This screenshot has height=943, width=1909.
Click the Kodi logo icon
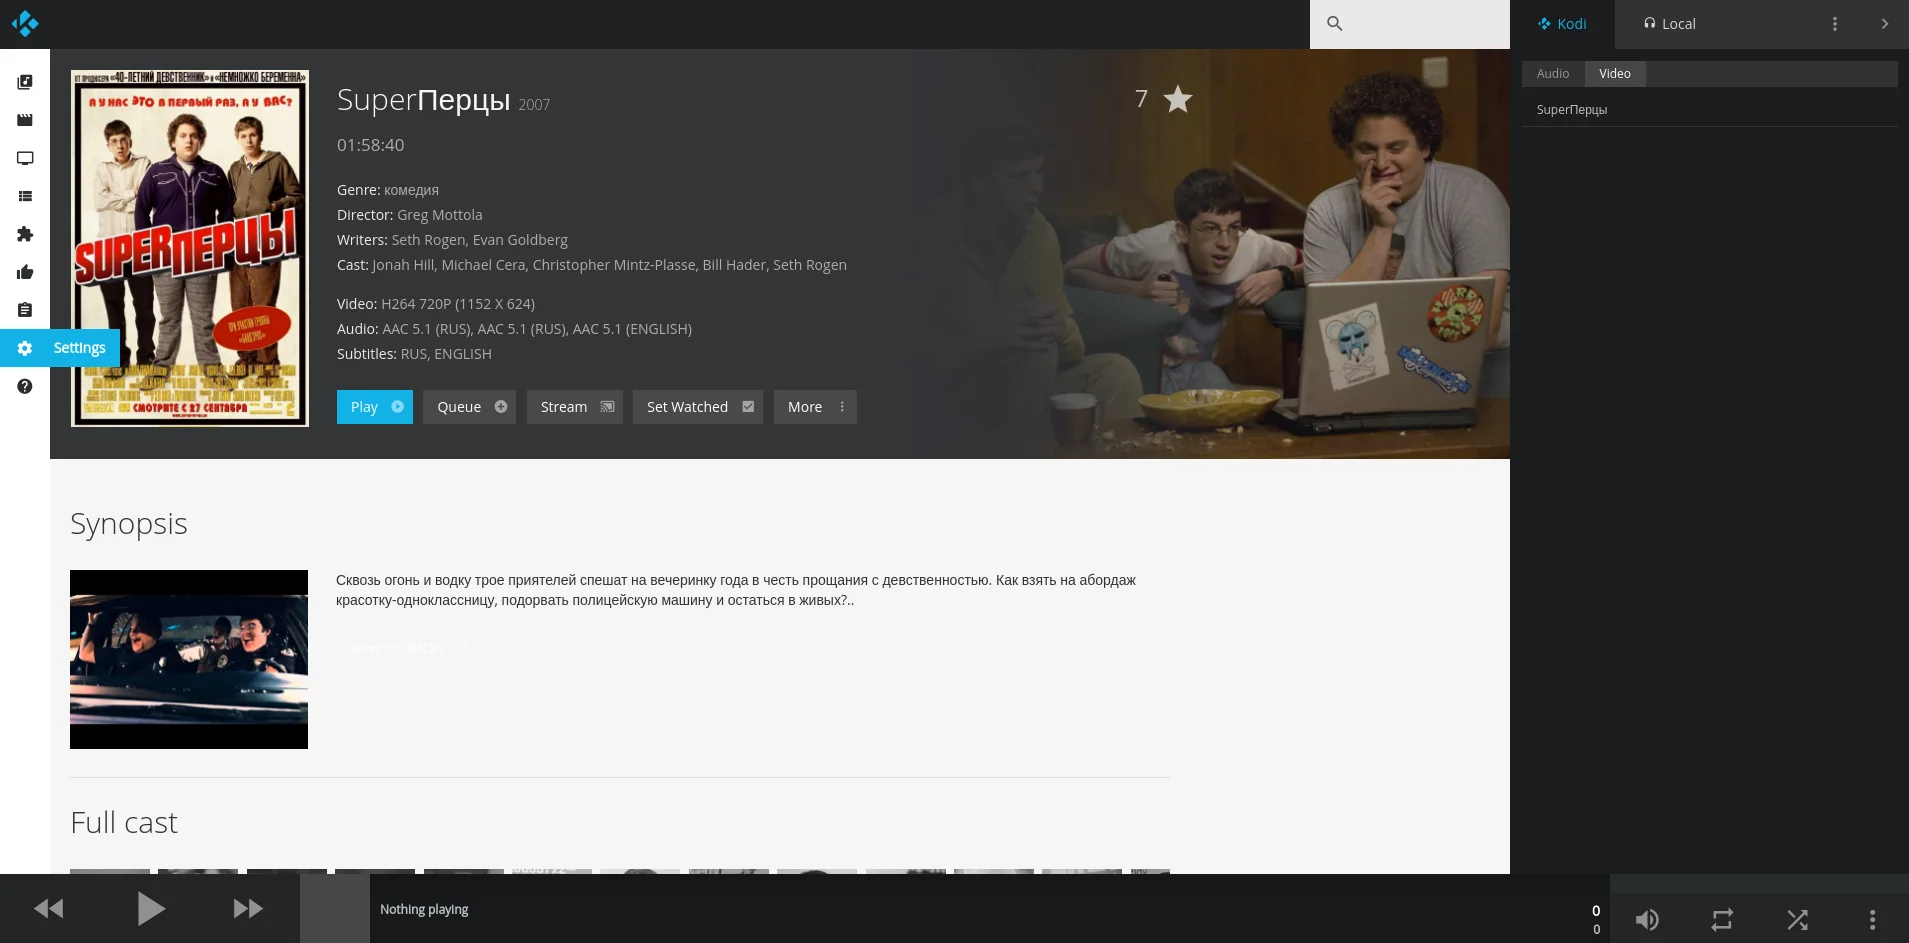click(25, 23)
